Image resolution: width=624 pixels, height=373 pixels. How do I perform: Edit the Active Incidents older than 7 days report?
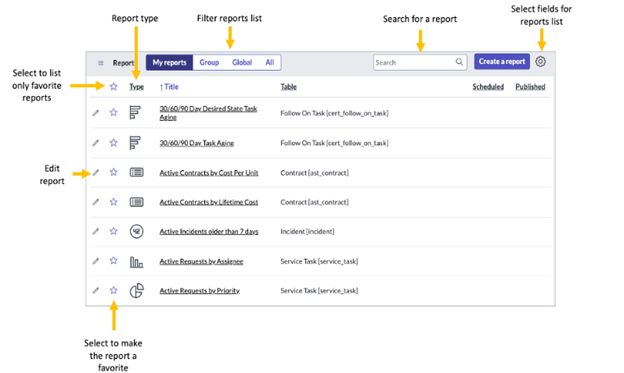point(96,231)
